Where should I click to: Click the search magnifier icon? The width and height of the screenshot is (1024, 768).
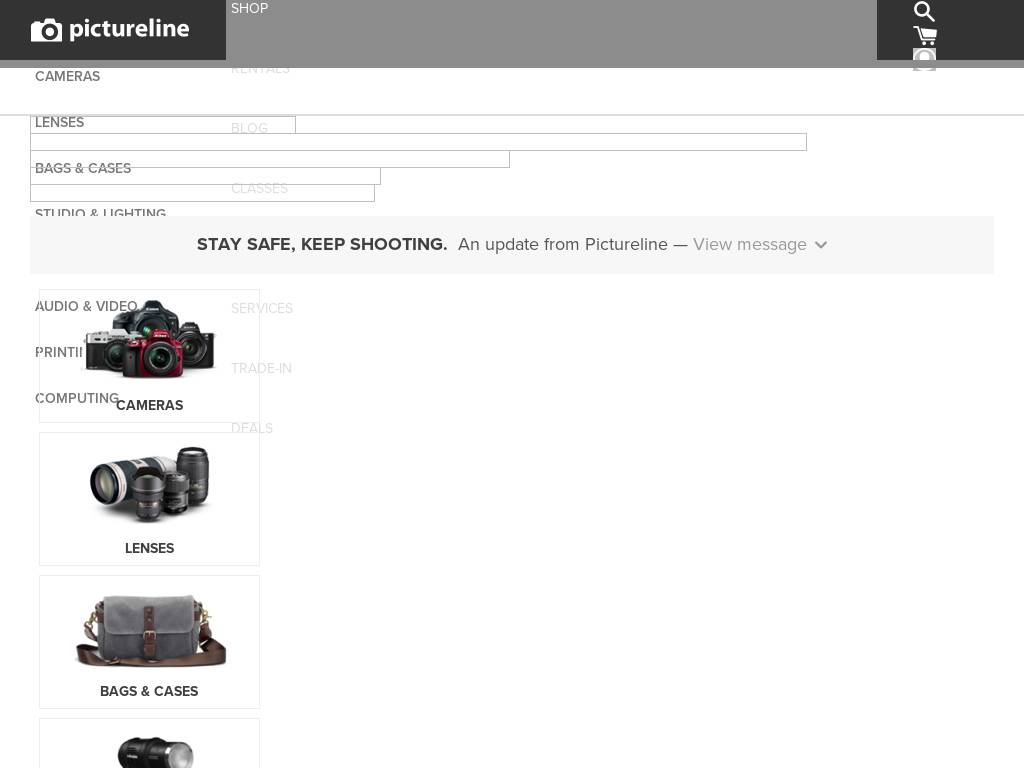924,12
